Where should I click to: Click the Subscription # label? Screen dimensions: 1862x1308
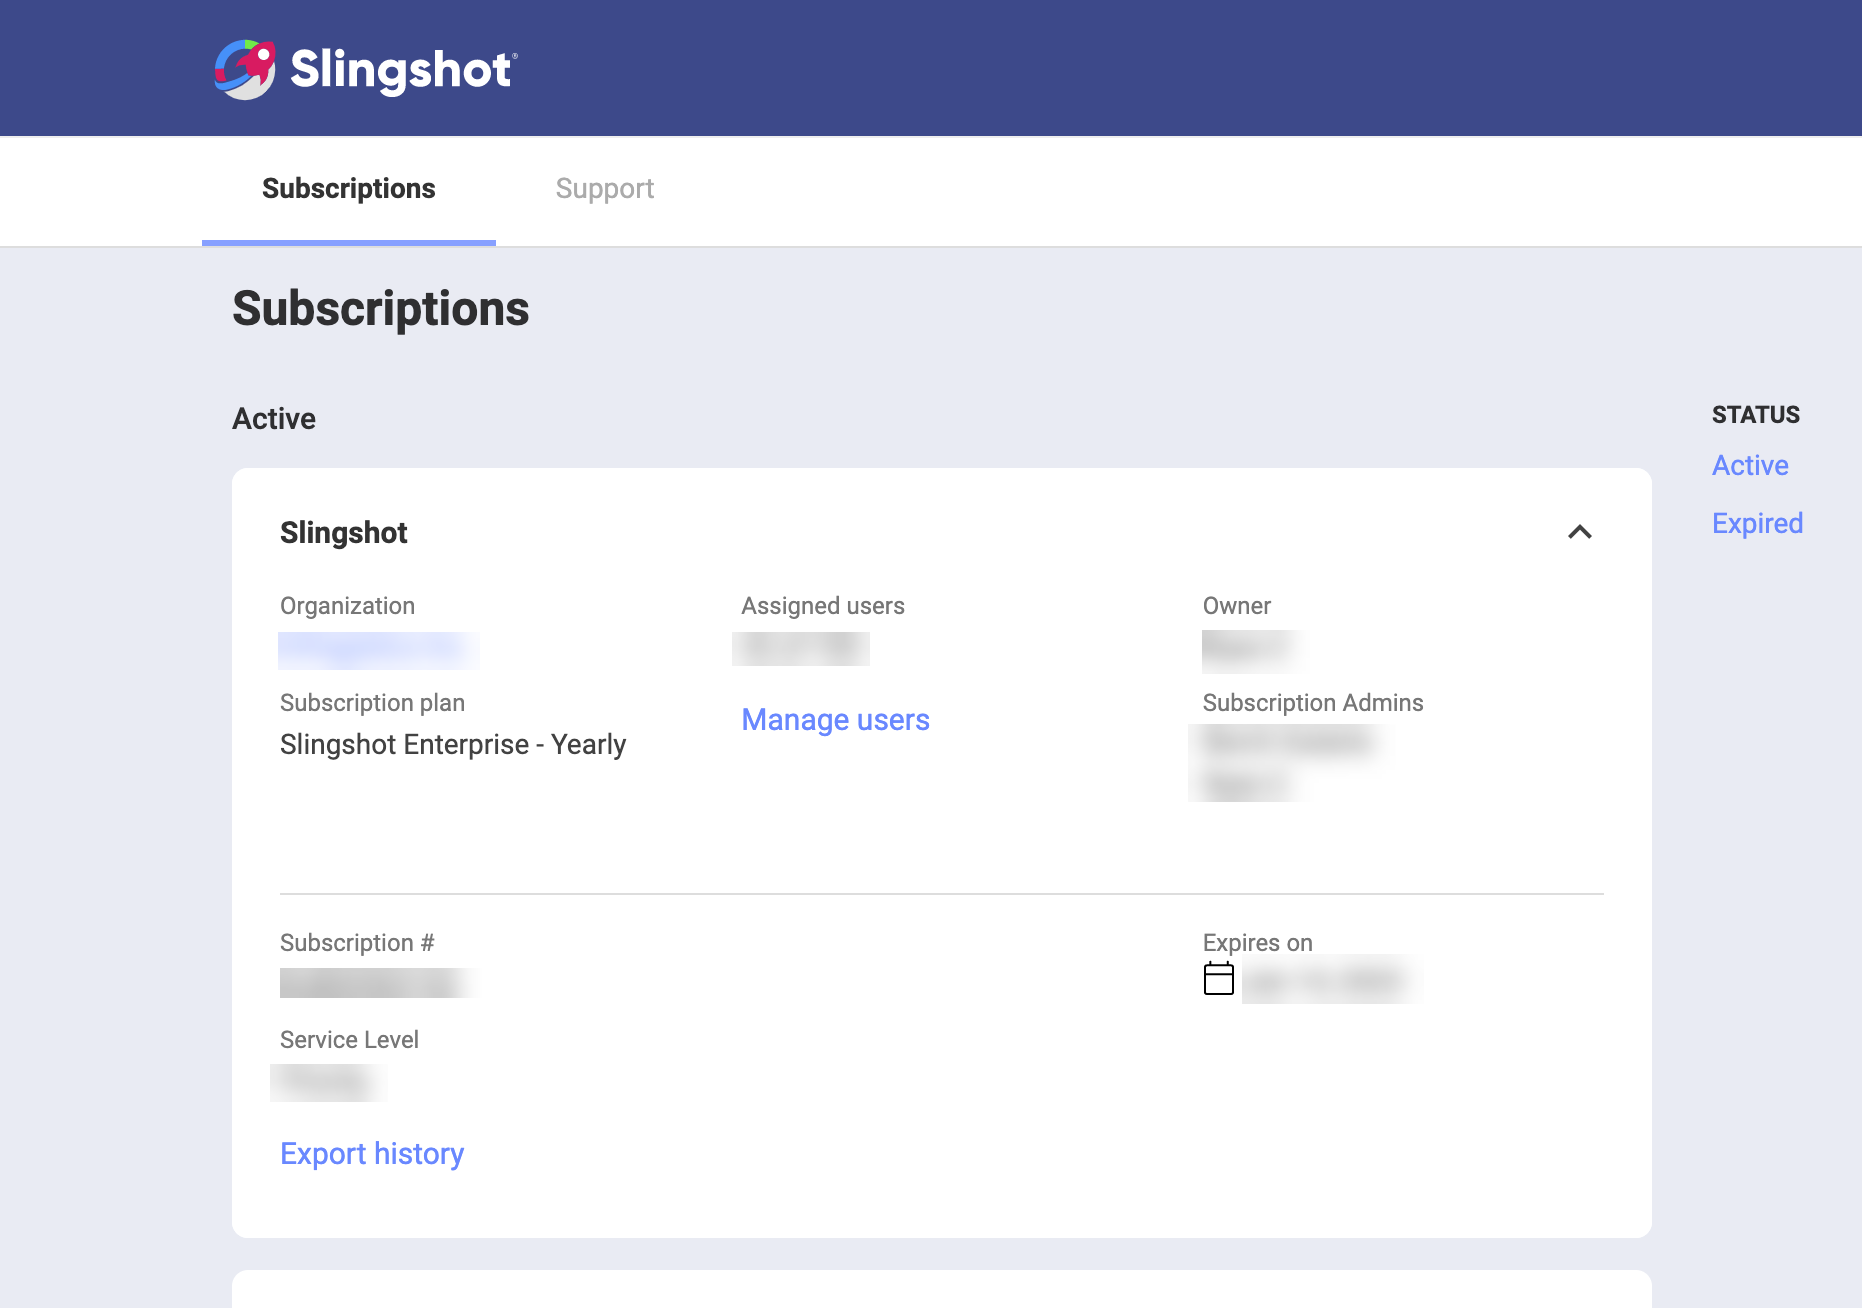(357, 943)
